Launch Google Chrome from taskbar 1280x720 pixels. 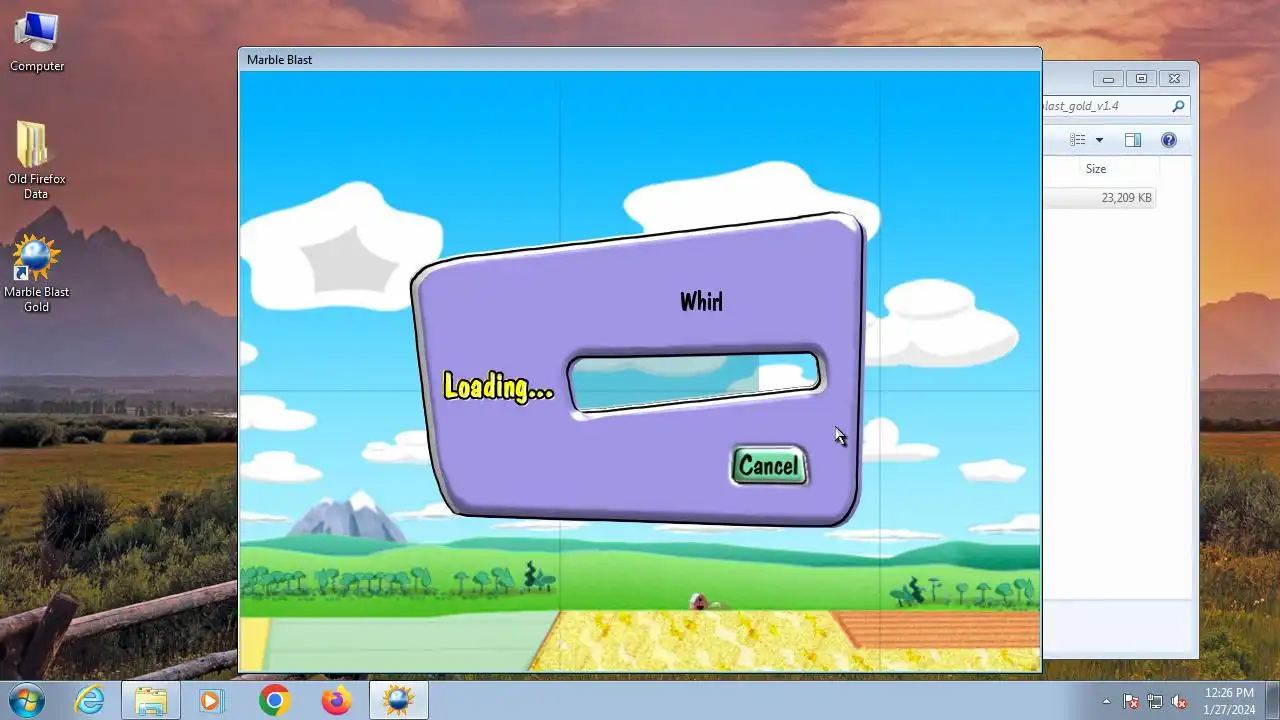pyautogui.click(x=274, y=701)
